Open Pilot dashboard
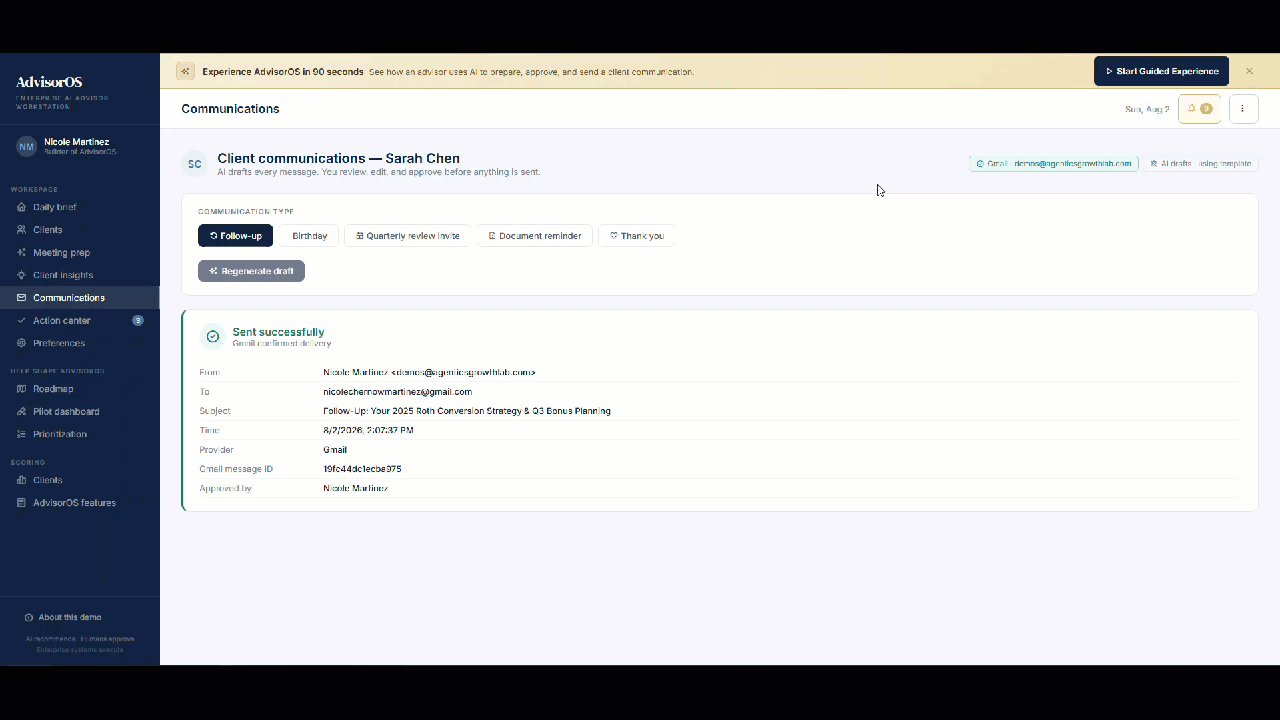Viewport: 1280px width, 720px height. pos(79,412)
